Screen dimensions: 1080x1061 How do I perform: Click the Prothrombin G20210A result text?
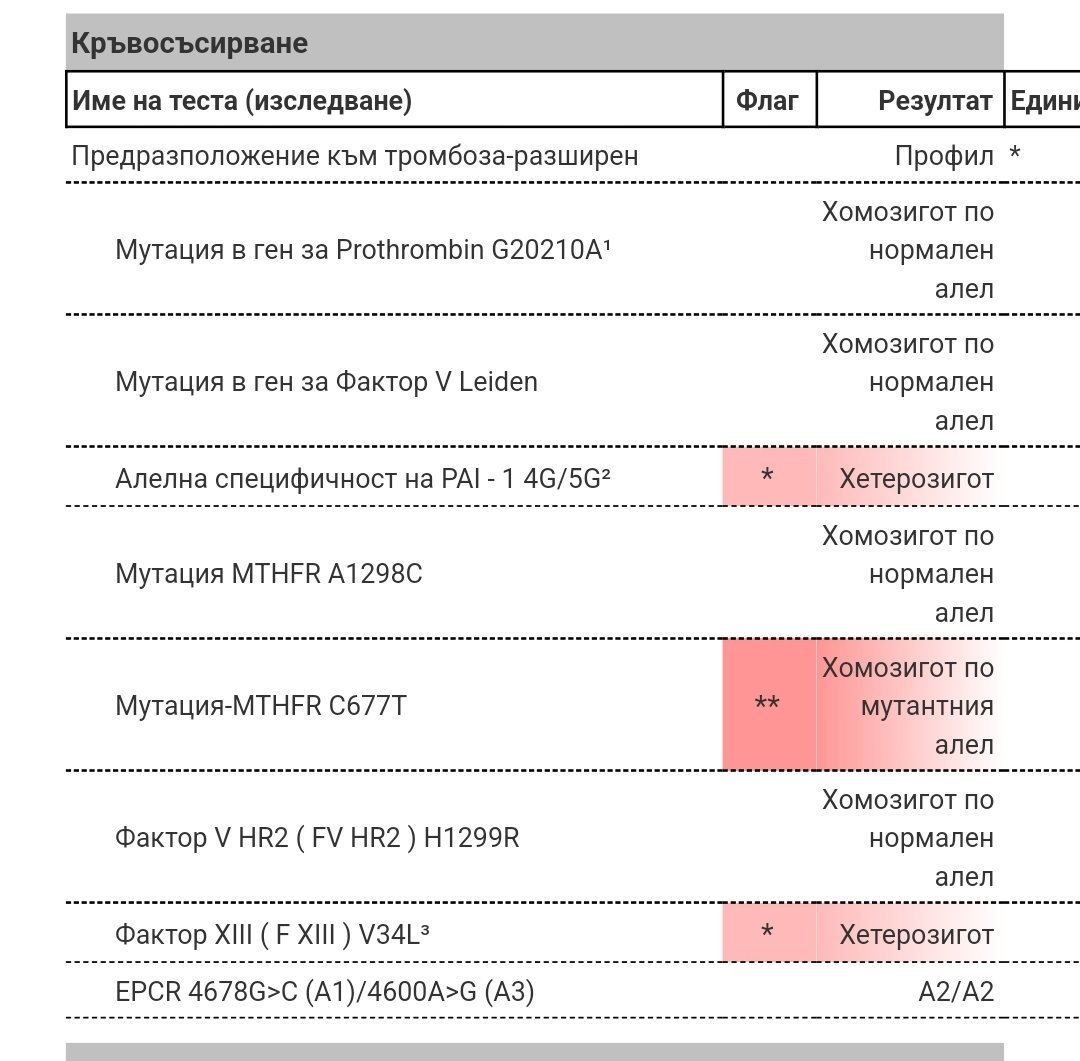909,250
